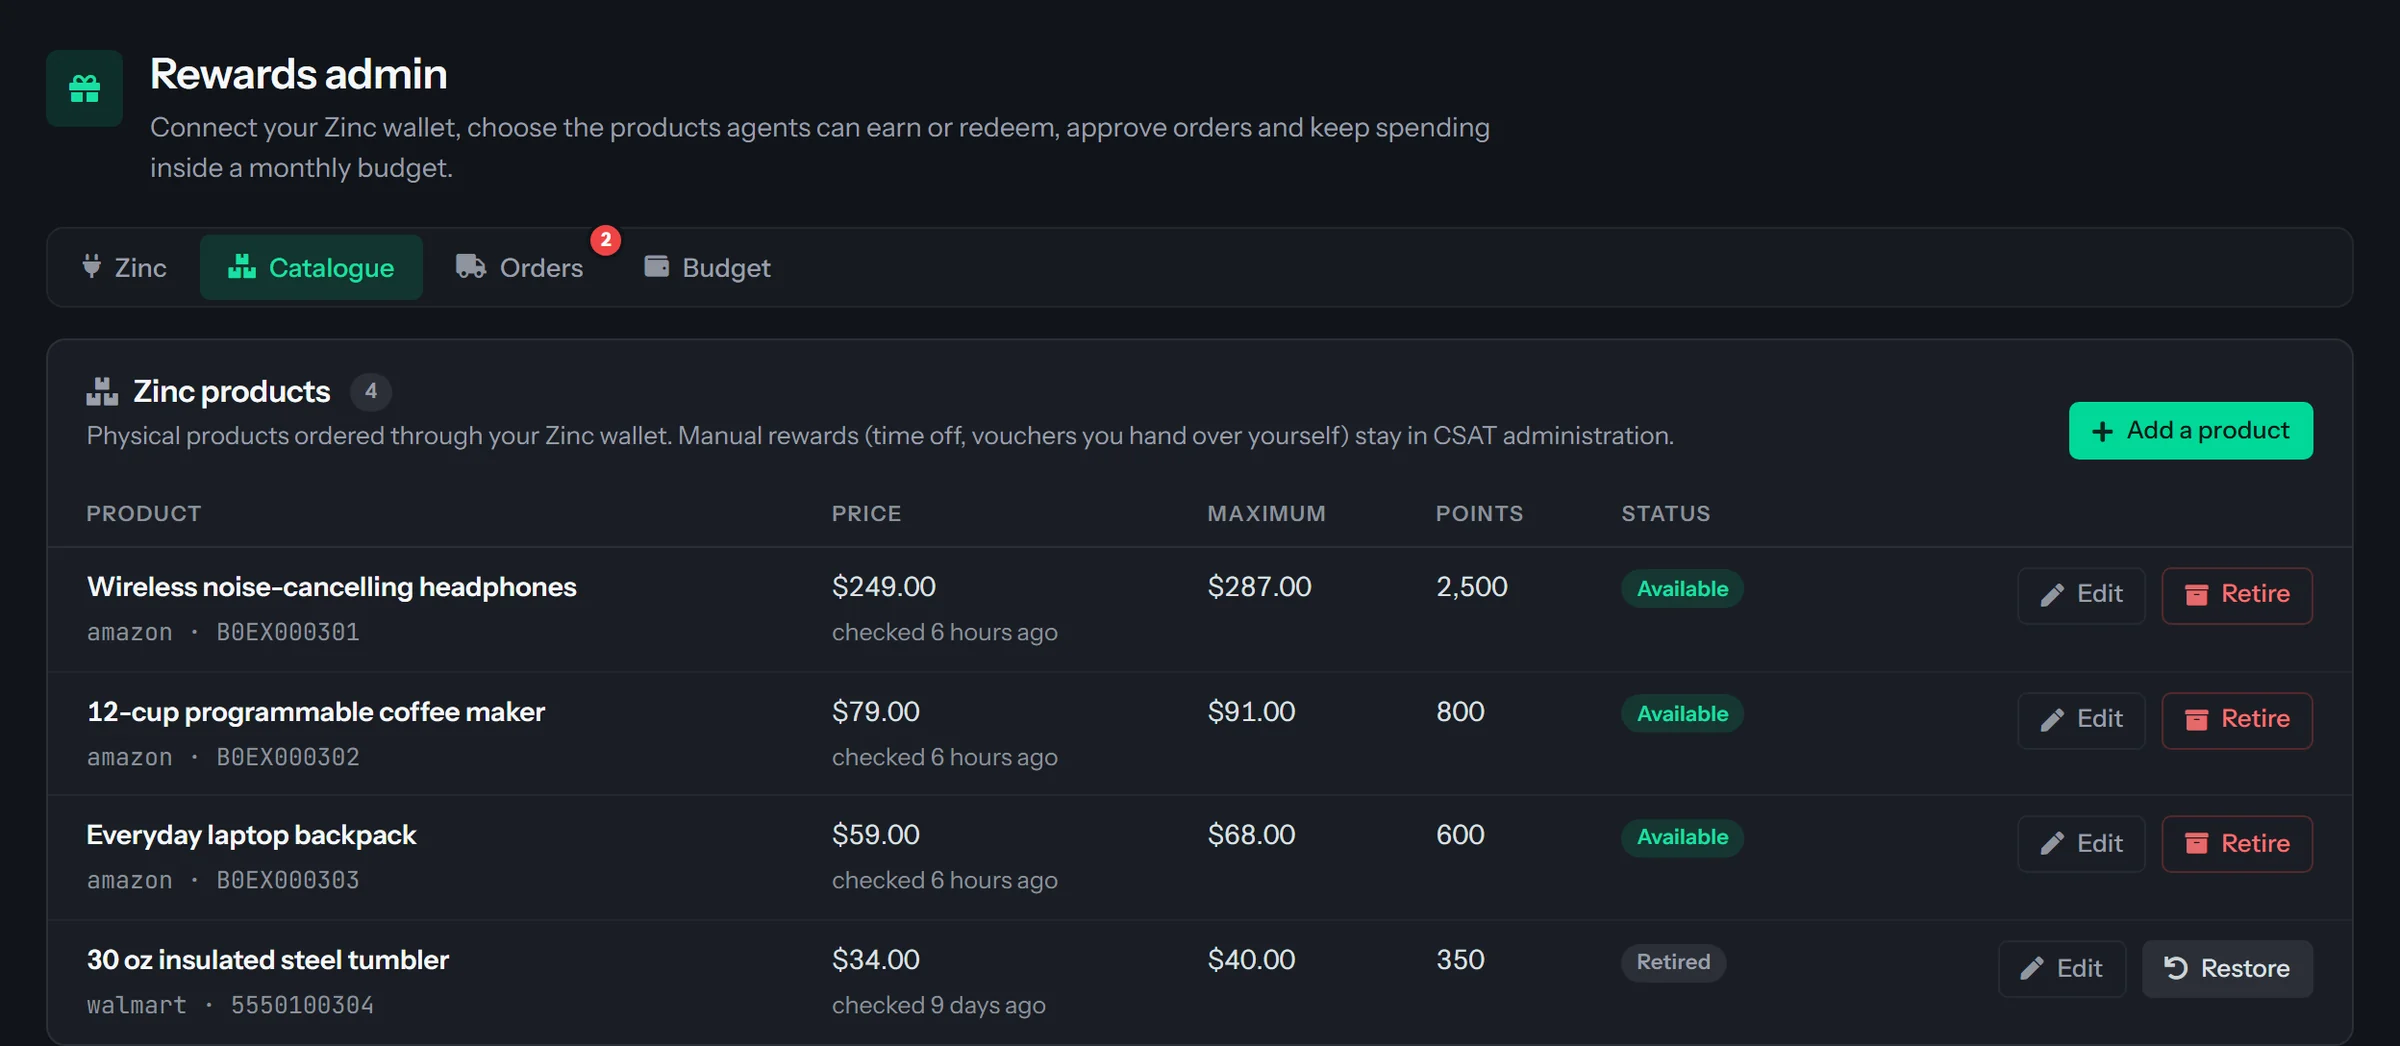
Task: Click the Zinc products boxes icon
Action: [102, 392]
